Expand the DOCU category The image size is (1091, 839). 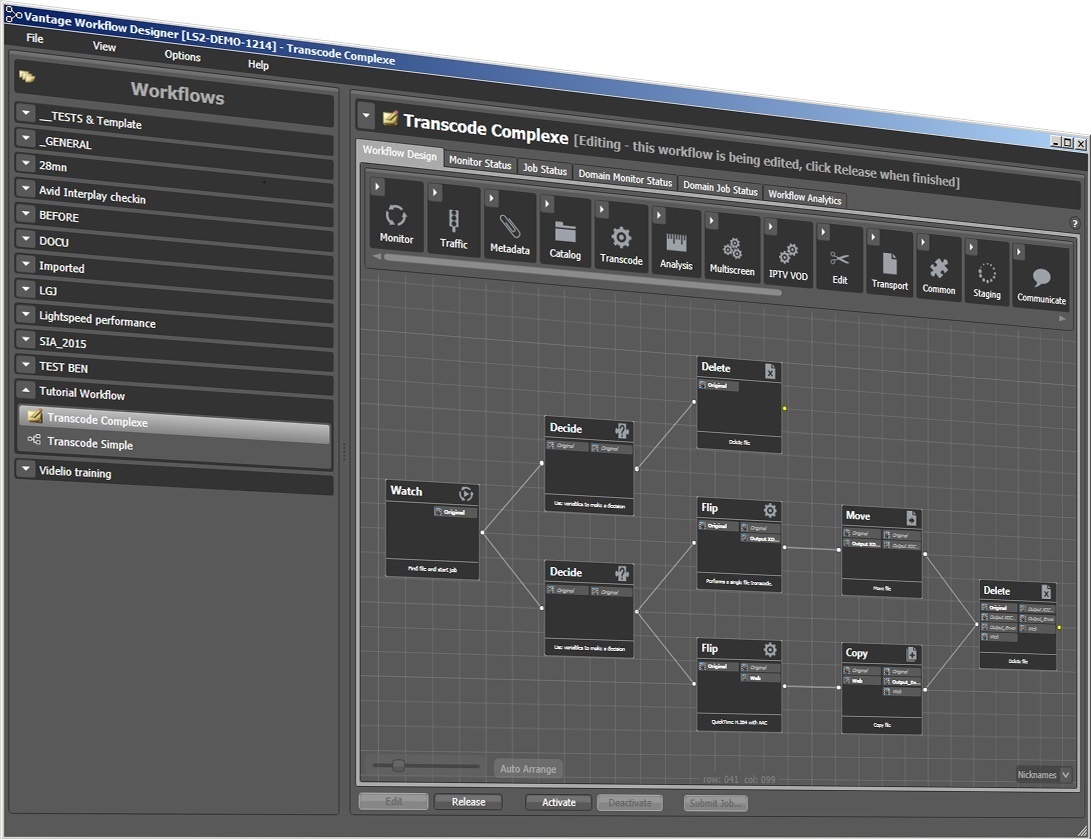[x=26, y=239]
